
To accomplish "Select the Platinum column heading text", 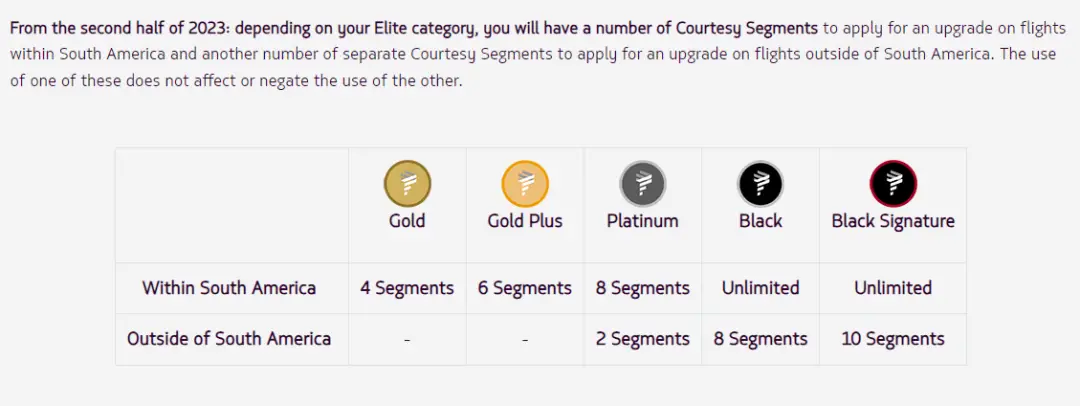I will point(643,221).
